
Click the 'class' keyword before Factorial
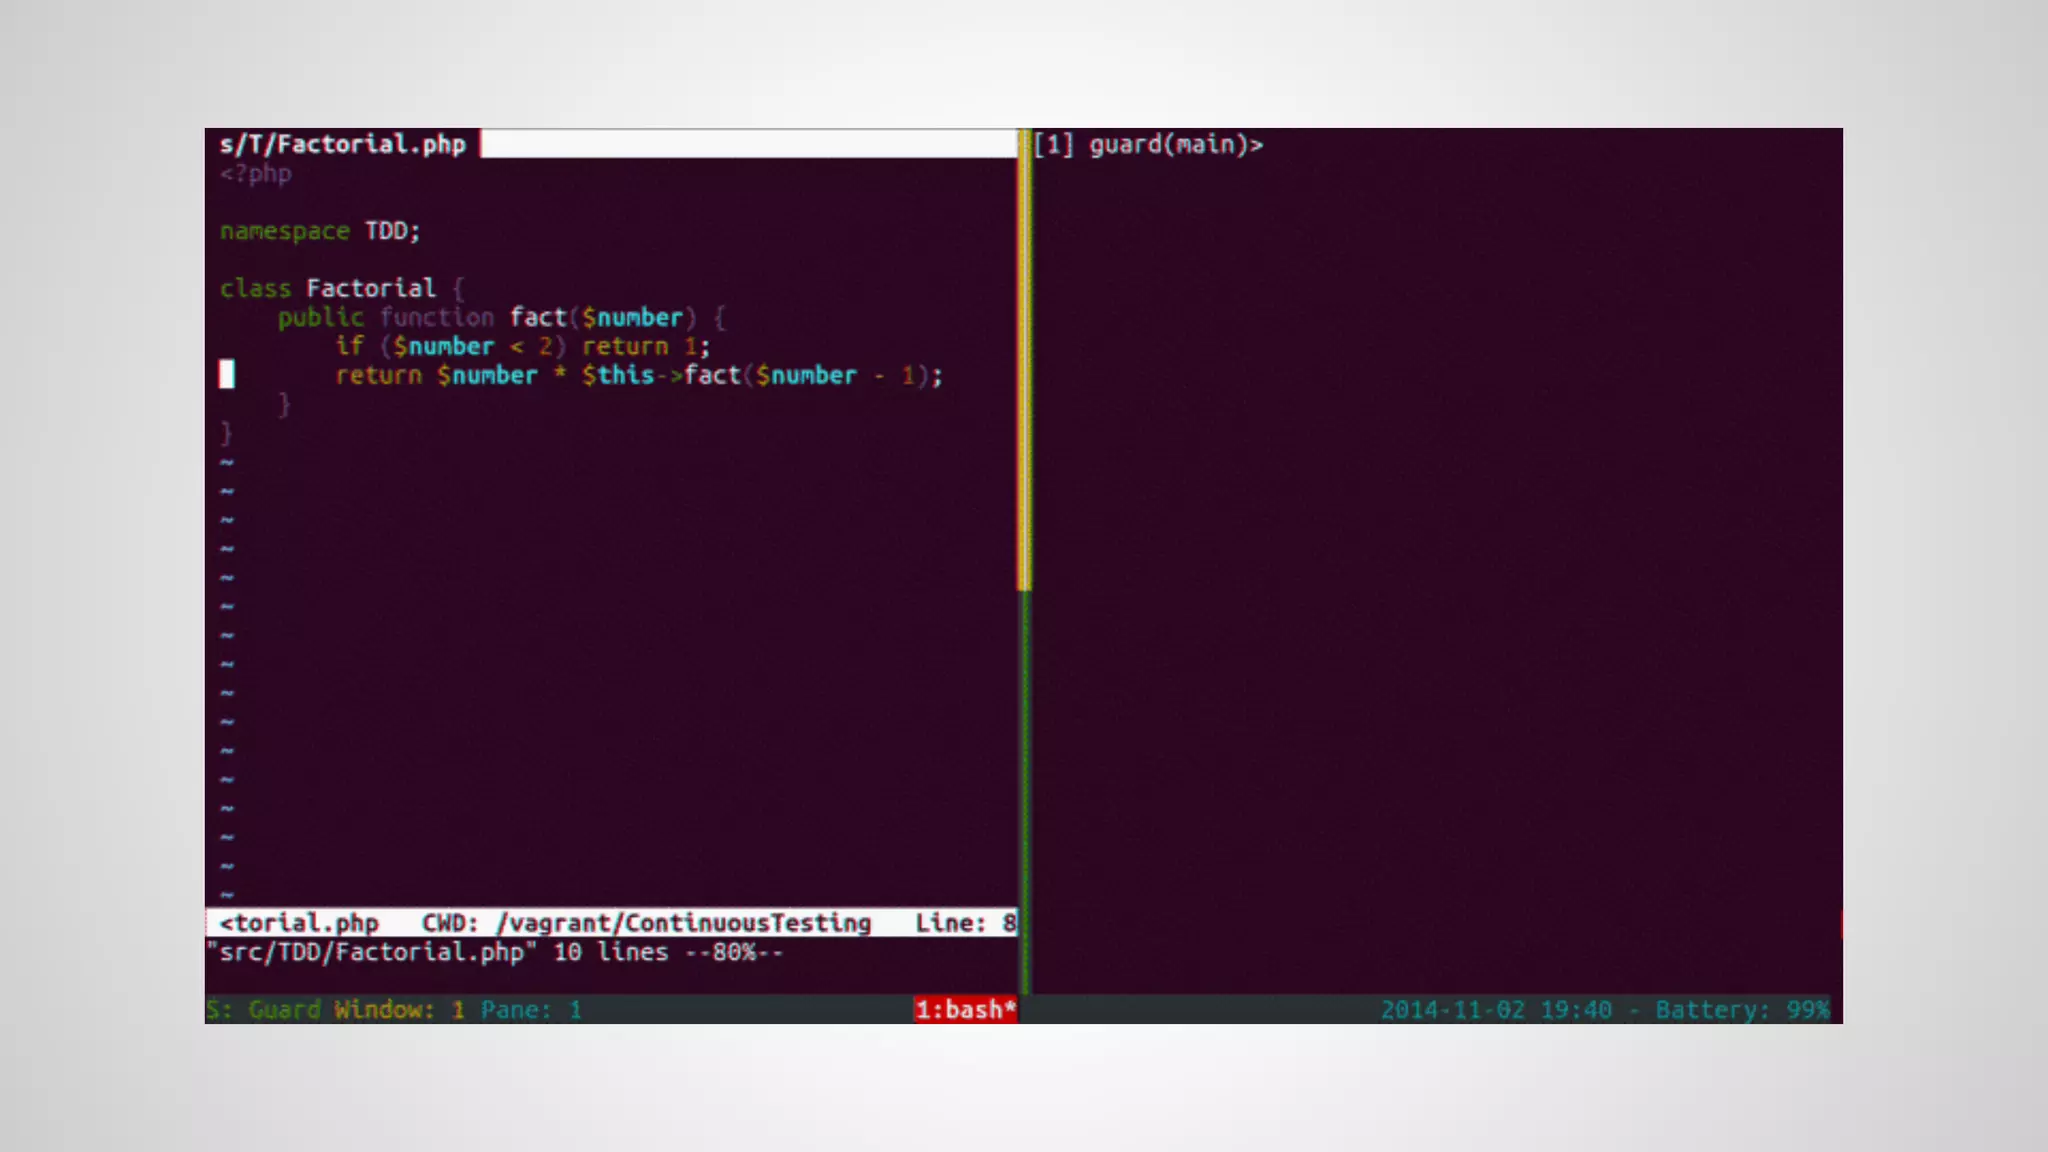pyautogui.click(x=256, y=289)
